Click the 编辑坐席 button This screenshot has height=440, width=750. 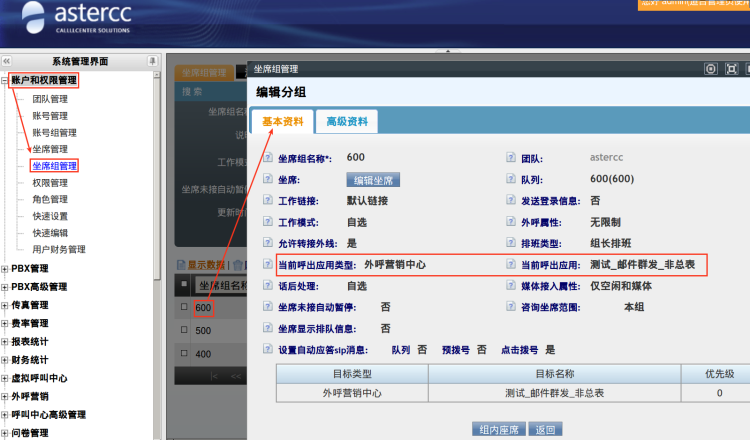click(373, 180)
